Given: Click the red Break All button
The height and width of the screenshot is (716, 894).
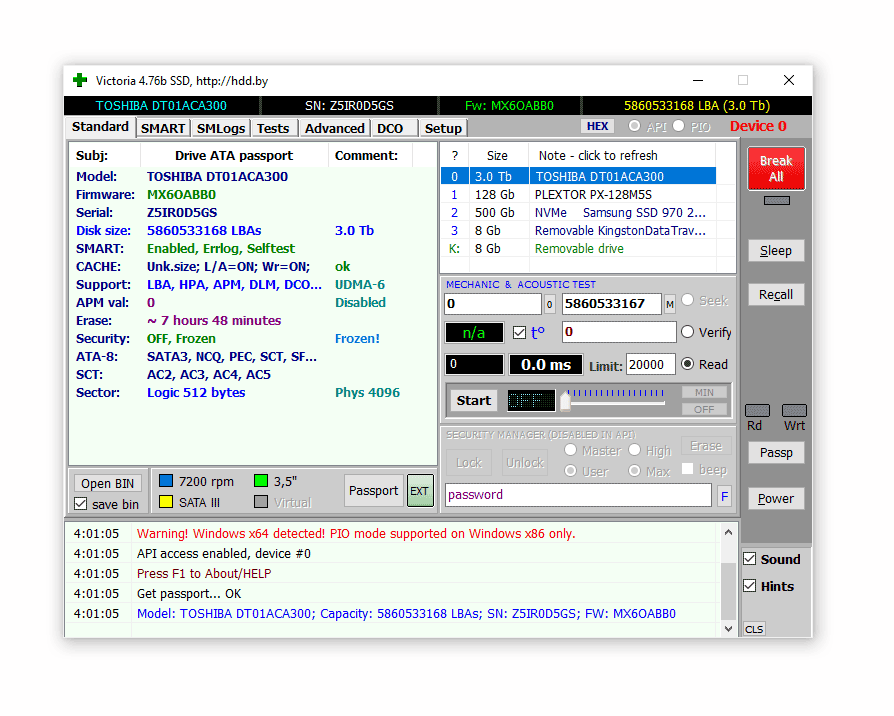Looking at the screenshot, I should [x=777, y=169].
